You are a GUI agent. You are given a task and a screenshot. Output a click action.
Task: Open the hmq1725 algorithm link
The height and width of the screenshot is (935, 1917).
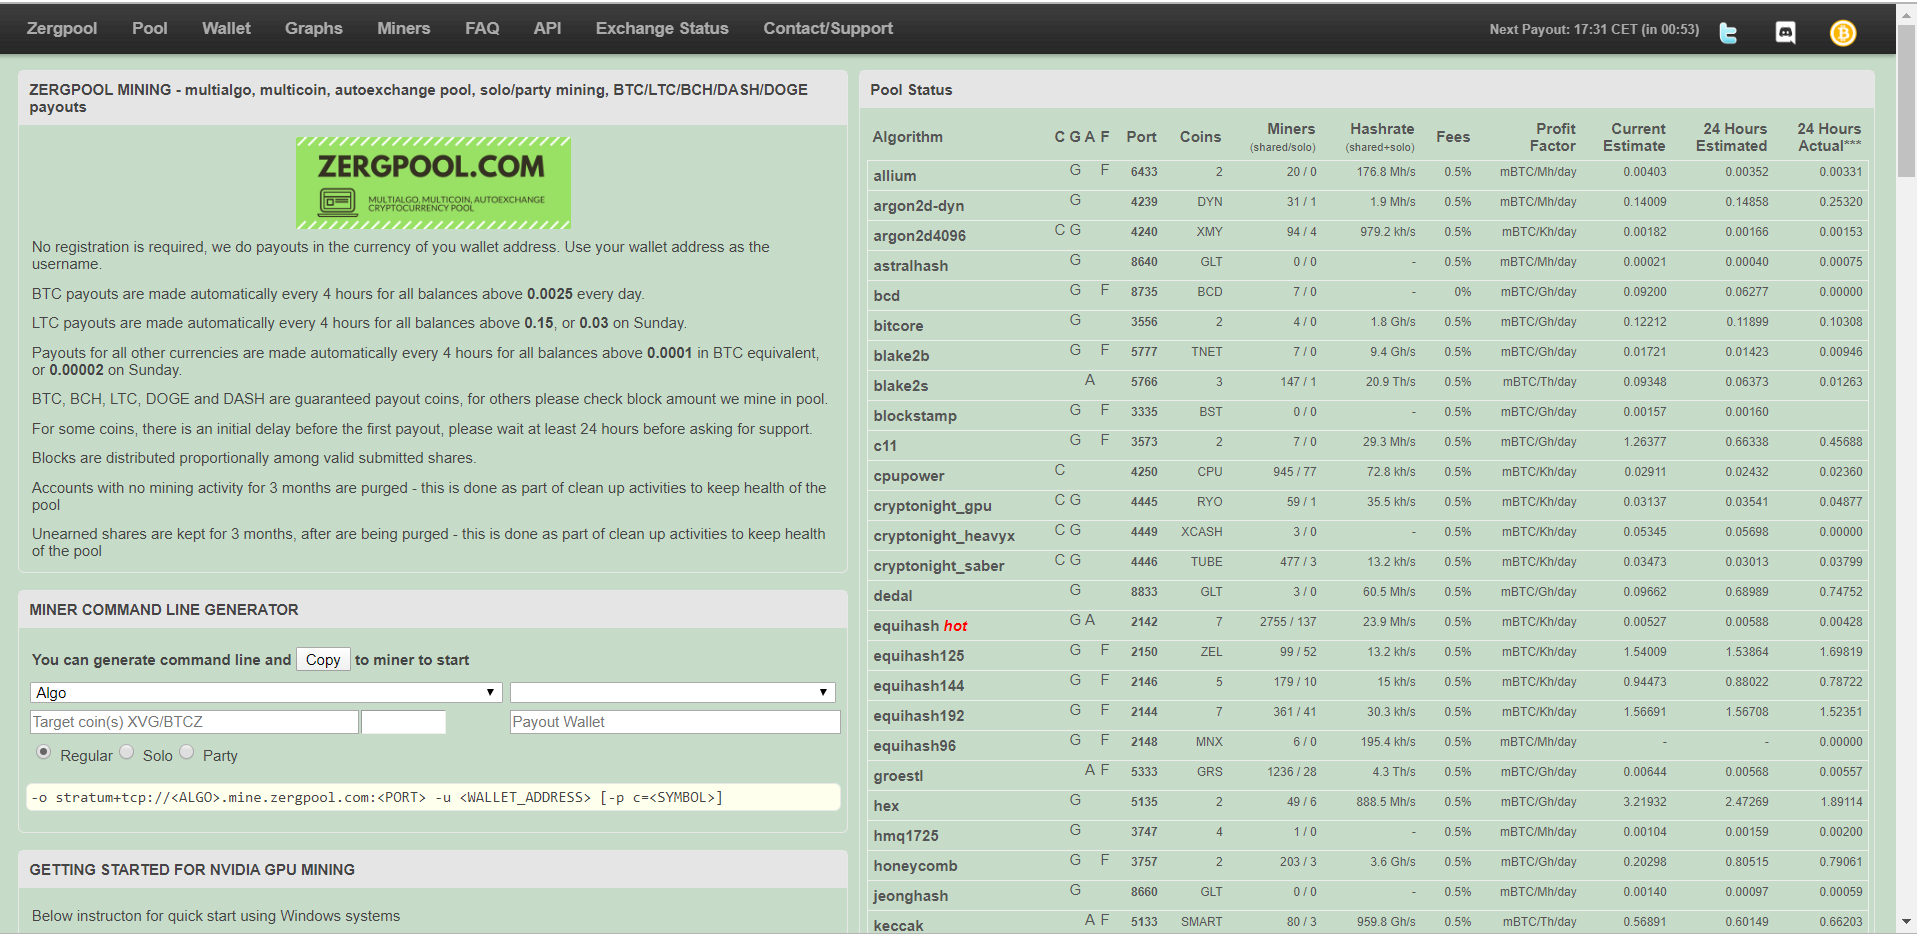click(x=906, y=836)
